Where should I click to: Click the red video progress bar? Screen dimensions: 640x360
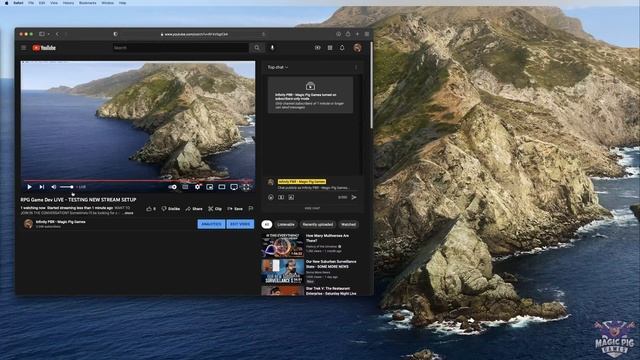click(x=138, y=180)
